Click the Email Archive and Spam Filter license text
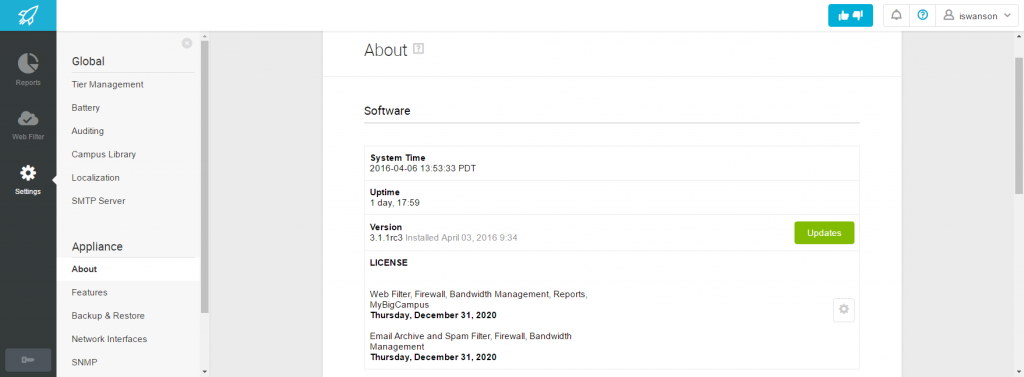The height and width of the screenshot is (377, 1024). [x=471, y=341]
